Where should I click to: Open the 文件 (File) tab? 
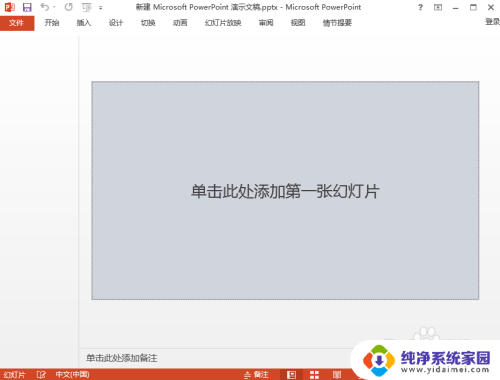pos(17,23)
